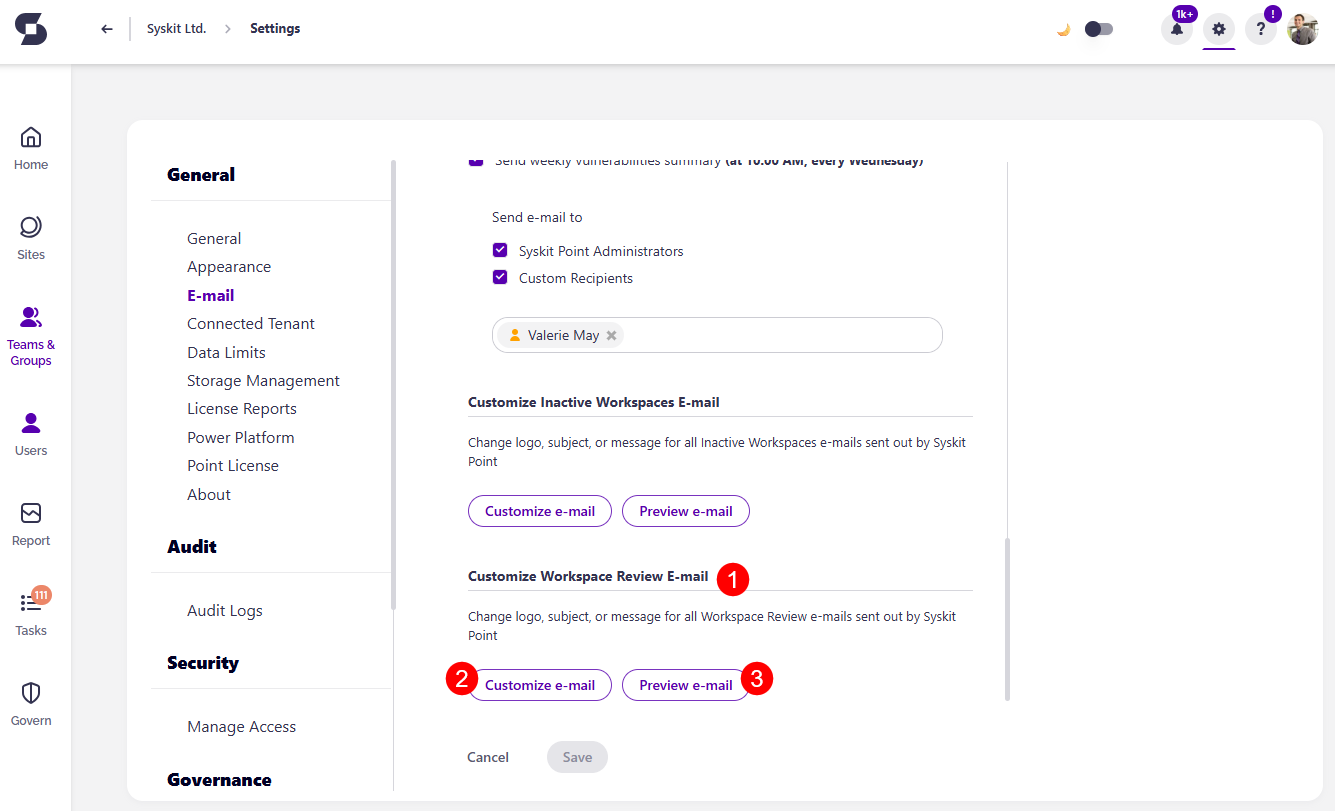Expand the Governance settings section
The image size is (1335, 811).
point(220,779)
